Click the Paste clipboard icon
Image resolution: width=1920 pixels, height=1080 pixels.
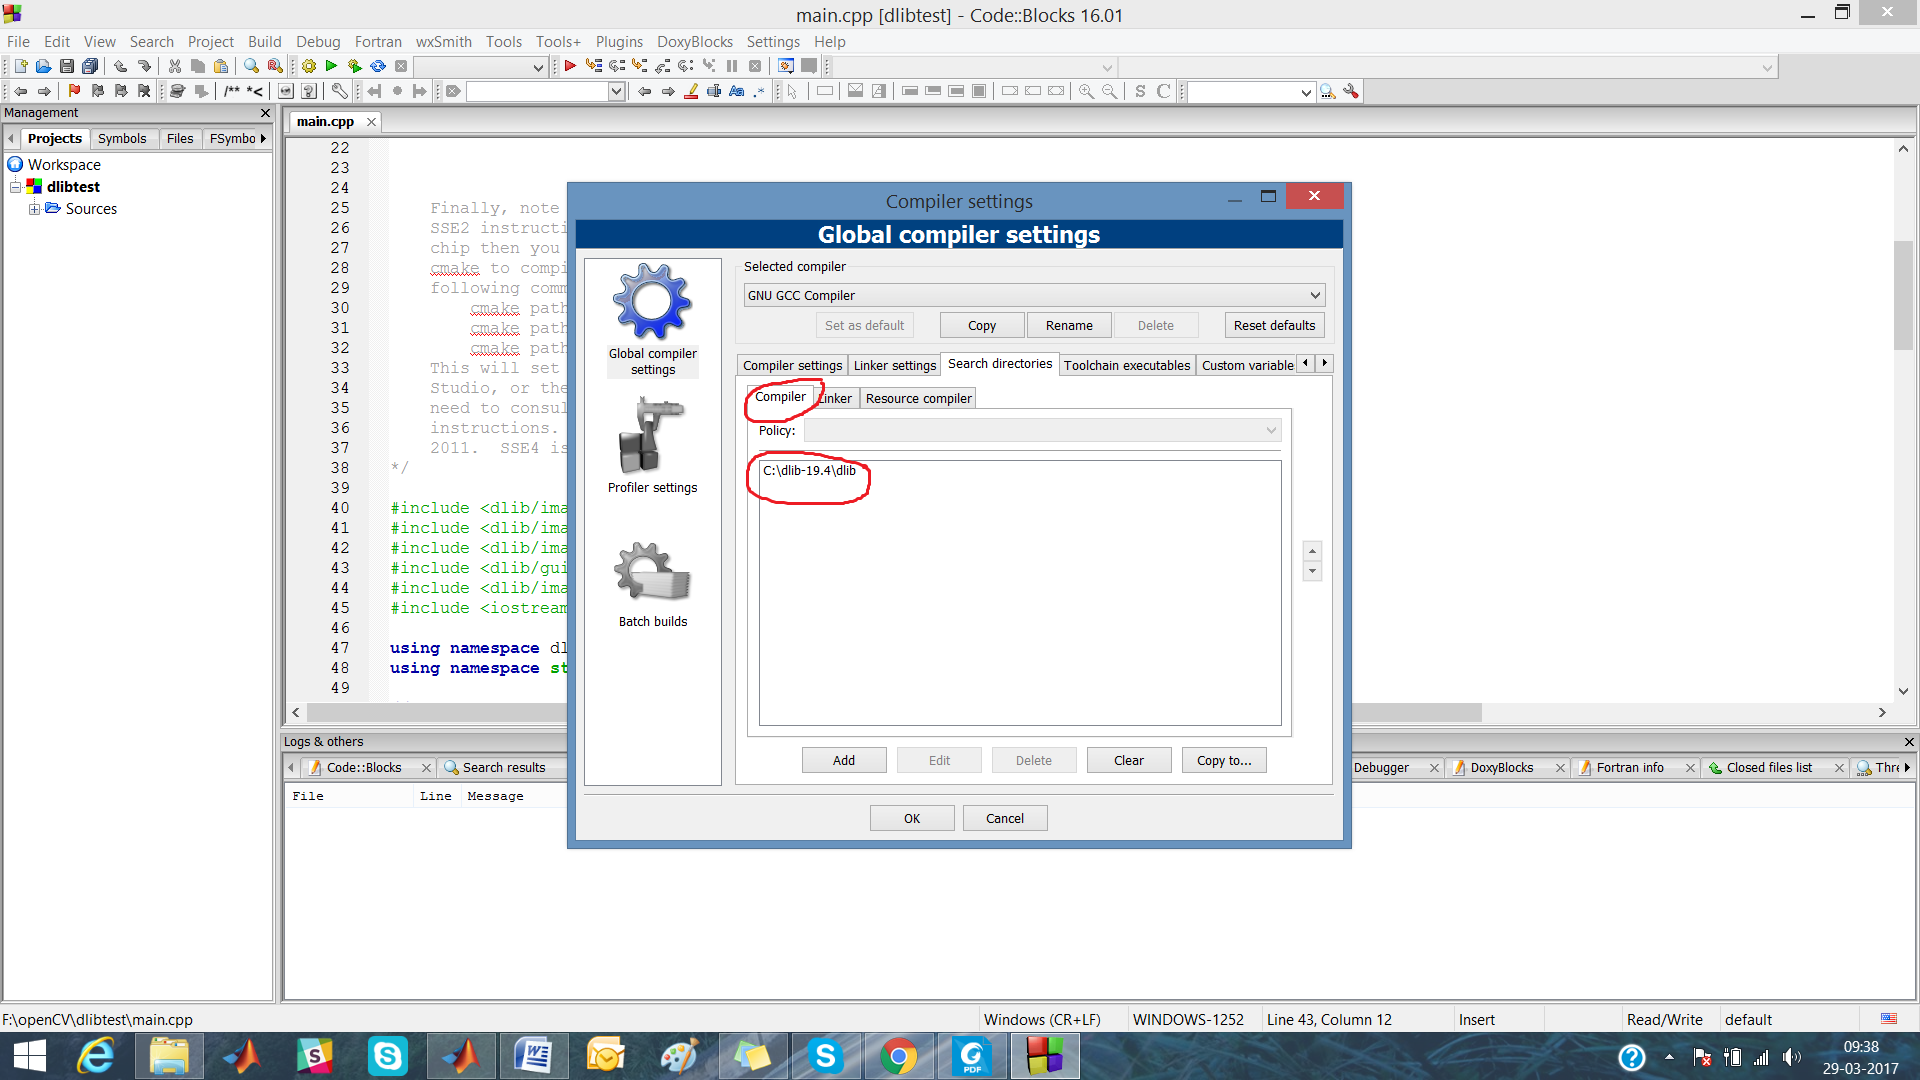coord(221,66)
